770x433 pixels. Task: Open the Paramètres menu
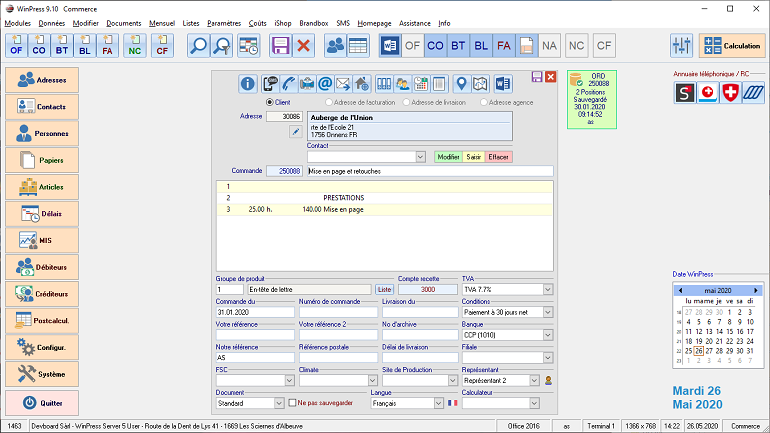(x=224, y=23)
